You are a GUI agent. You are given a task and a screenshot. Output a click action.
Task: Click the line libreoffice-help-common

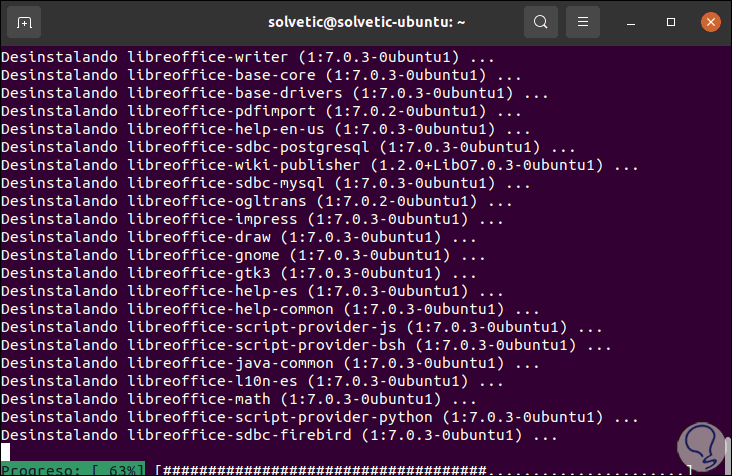coord(270,309)
